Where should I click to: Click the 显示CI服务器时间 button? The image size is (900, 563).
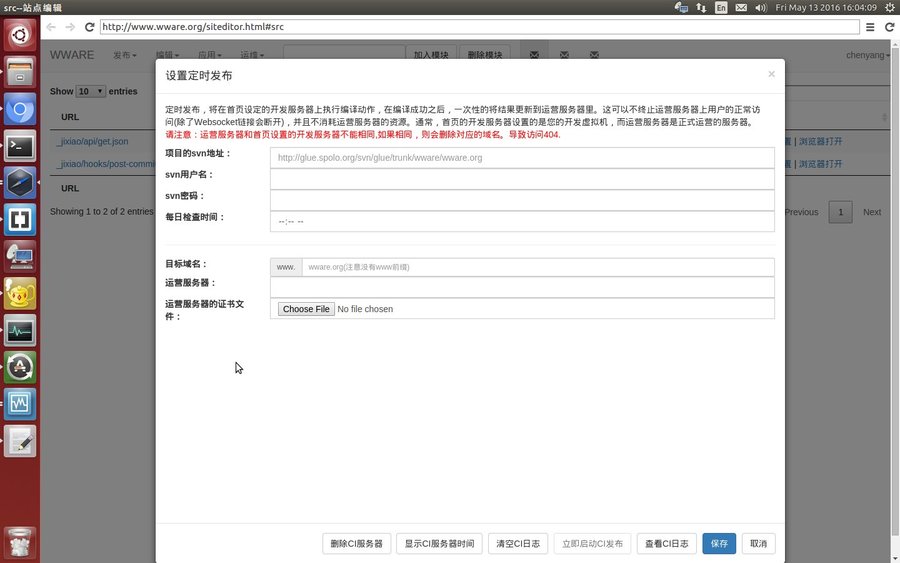(439, 543)
